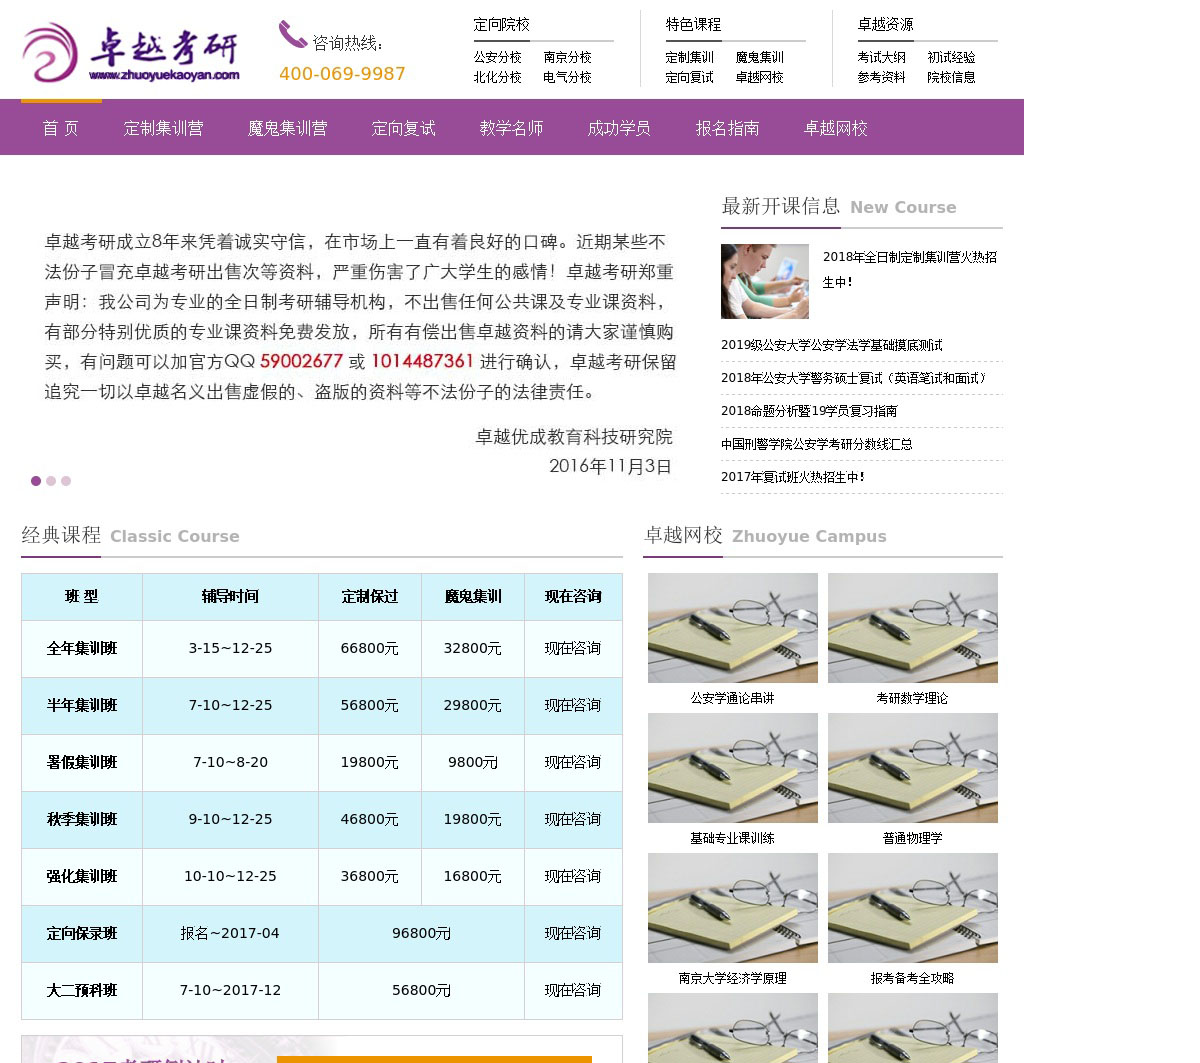This screenshot has height=1063, width=1200.
Task: Click the 南京大学经济学原理 course image
Action: pyautogui.click(x=732, y=908)
